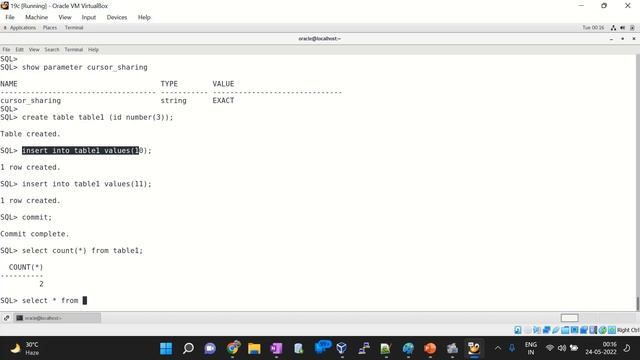Click the guest network status icon
The width and height of the screenshot is (640, 360).
point(613,28)
